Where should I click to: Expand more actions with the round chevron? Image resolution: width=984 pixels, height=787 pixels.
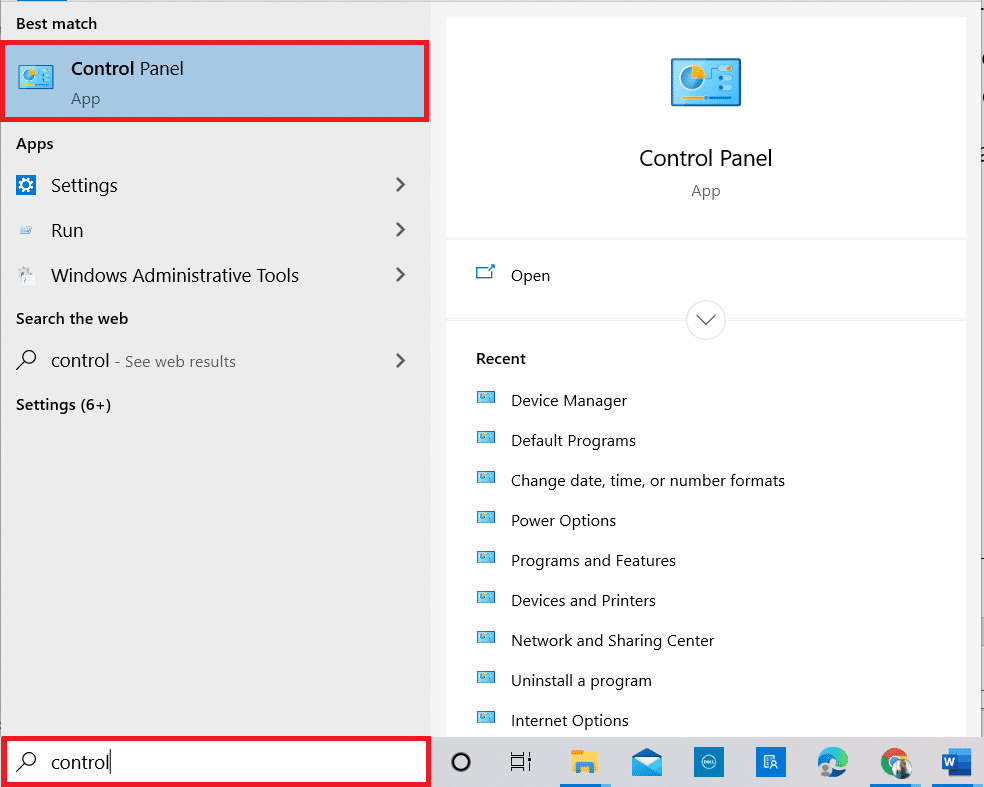click(x=706, y=320)
